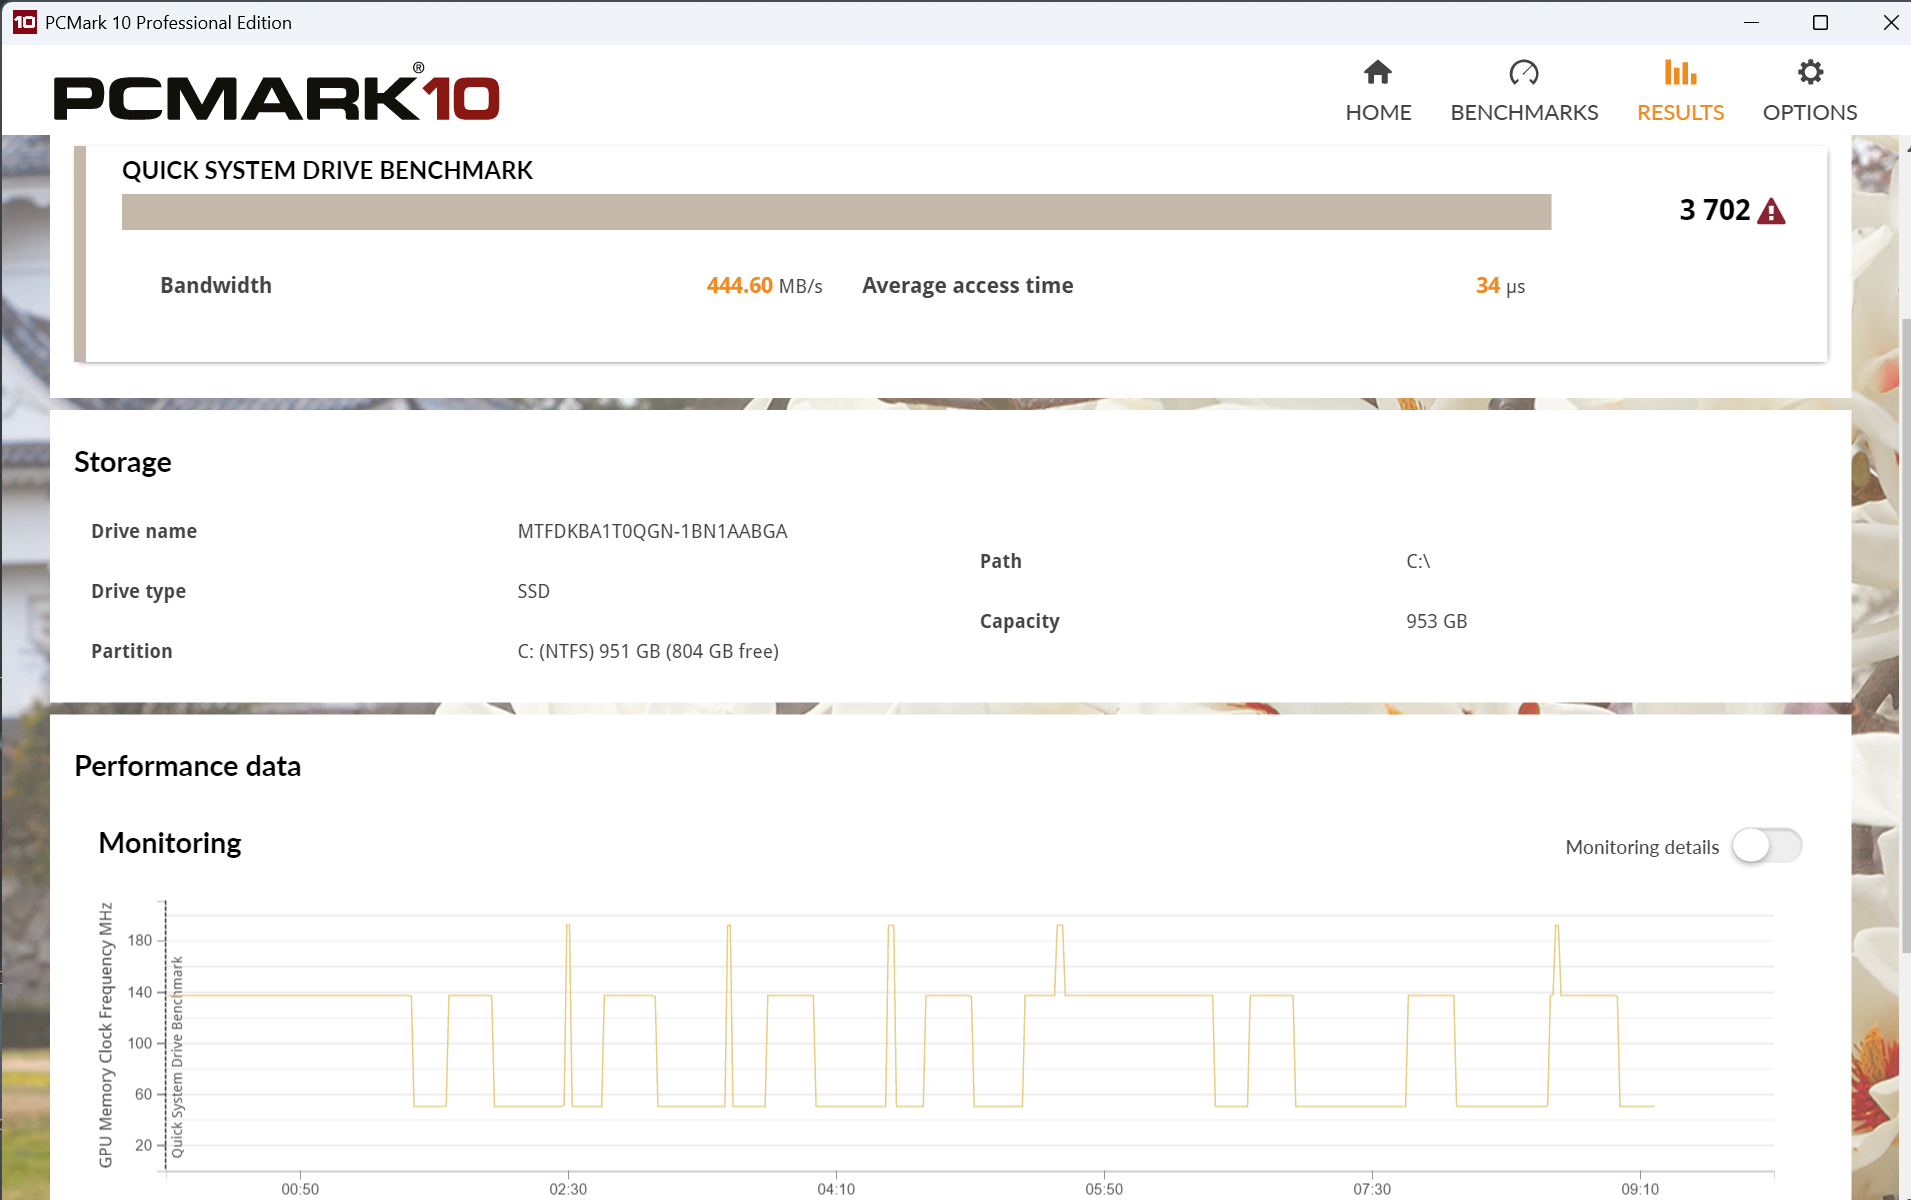Screen dimensions: 1911x1200
Task: Click the Monitoring heading
Action: 170,843
